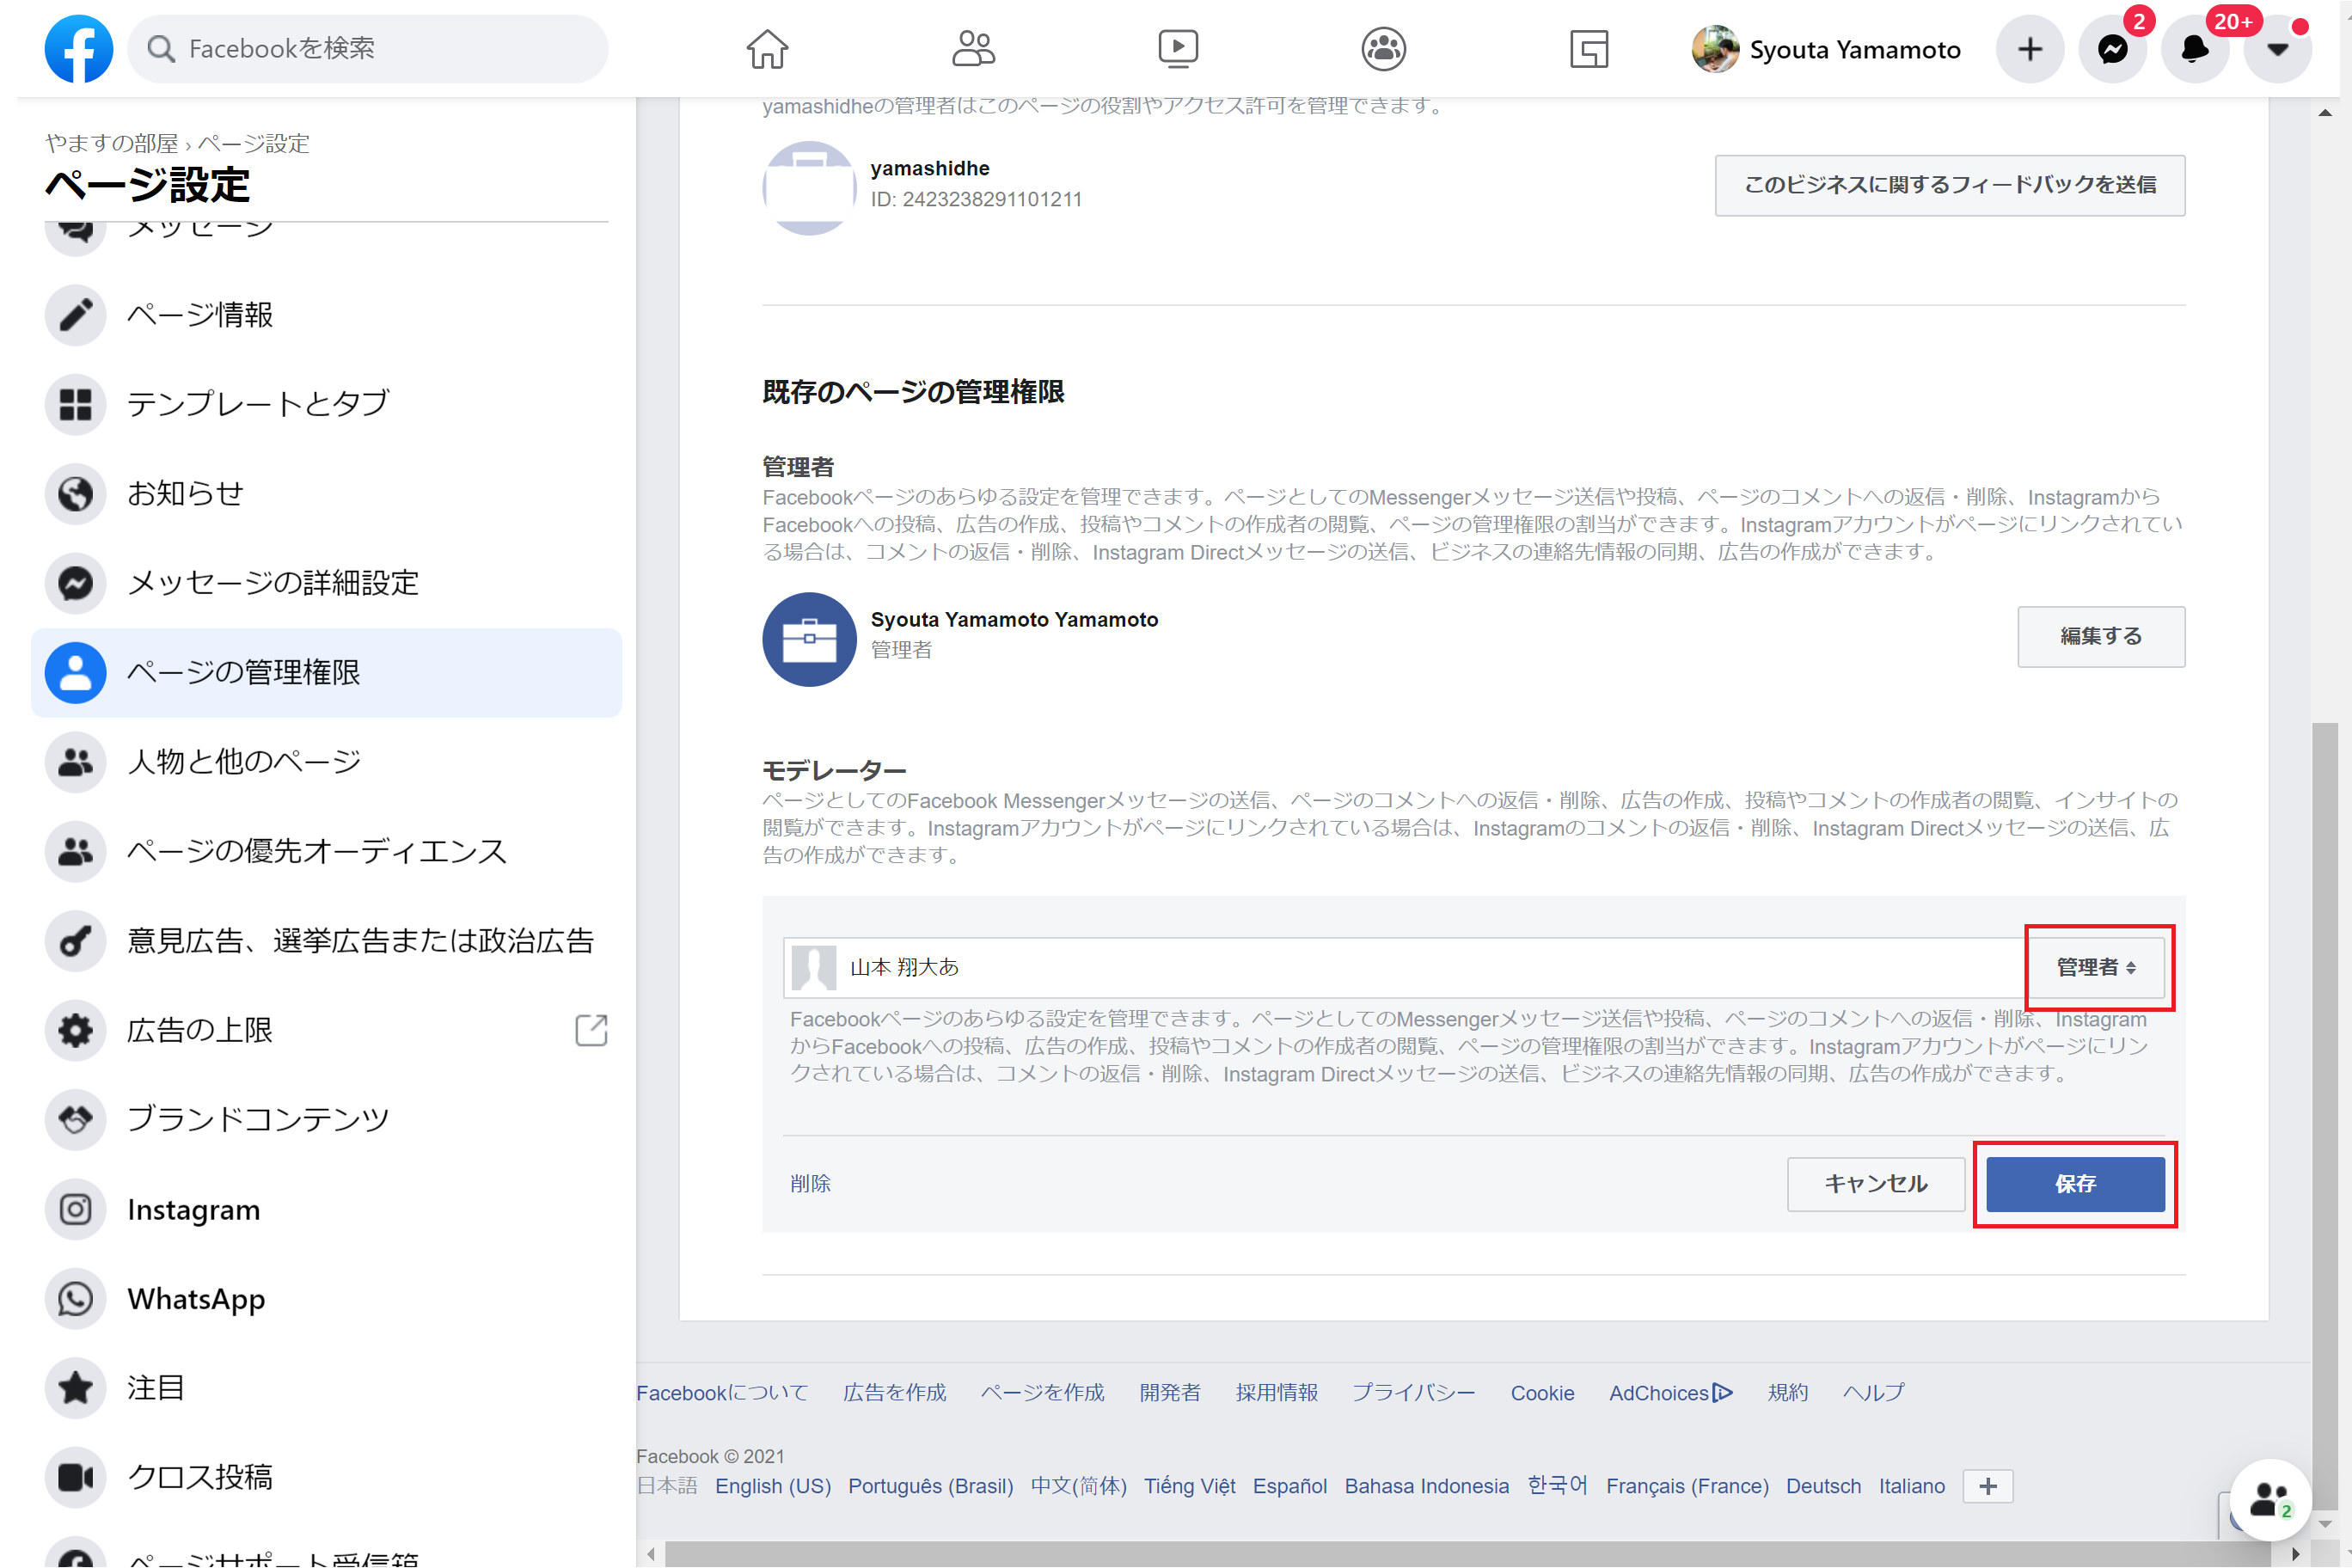Click the 意見広告、選挙広告または政治広告 guitar icon
Viewport: 2352px width, 1568px height.
76,941
